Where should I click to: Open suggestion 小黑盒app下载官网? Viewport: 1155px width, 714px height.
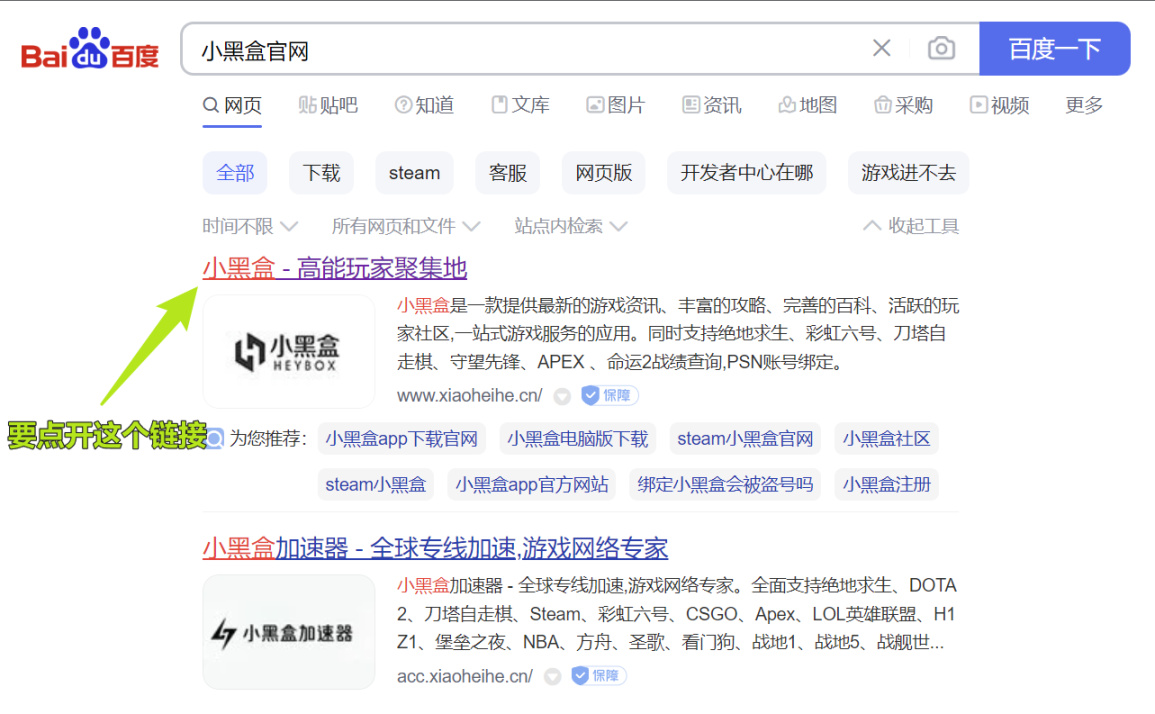tap(401, 439)
